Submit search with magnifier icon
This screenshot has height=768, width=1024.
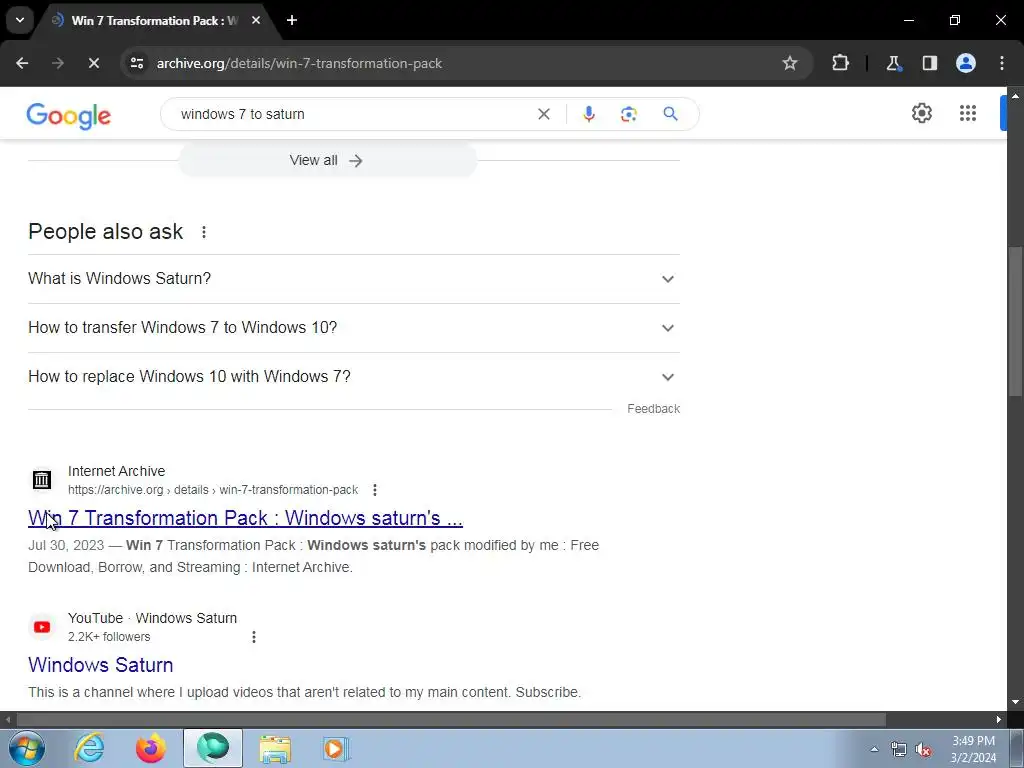[670, 114]
